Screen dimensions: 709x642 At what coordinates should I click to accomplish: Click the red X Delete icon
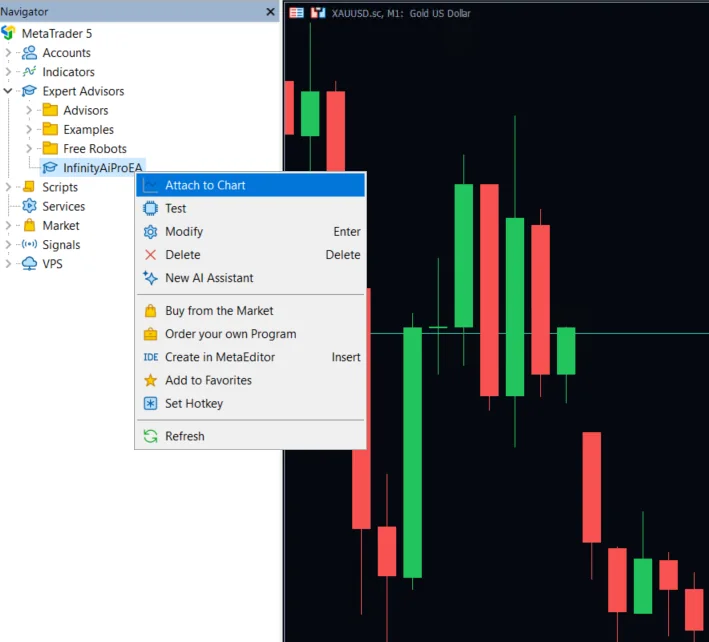[150, 255]
